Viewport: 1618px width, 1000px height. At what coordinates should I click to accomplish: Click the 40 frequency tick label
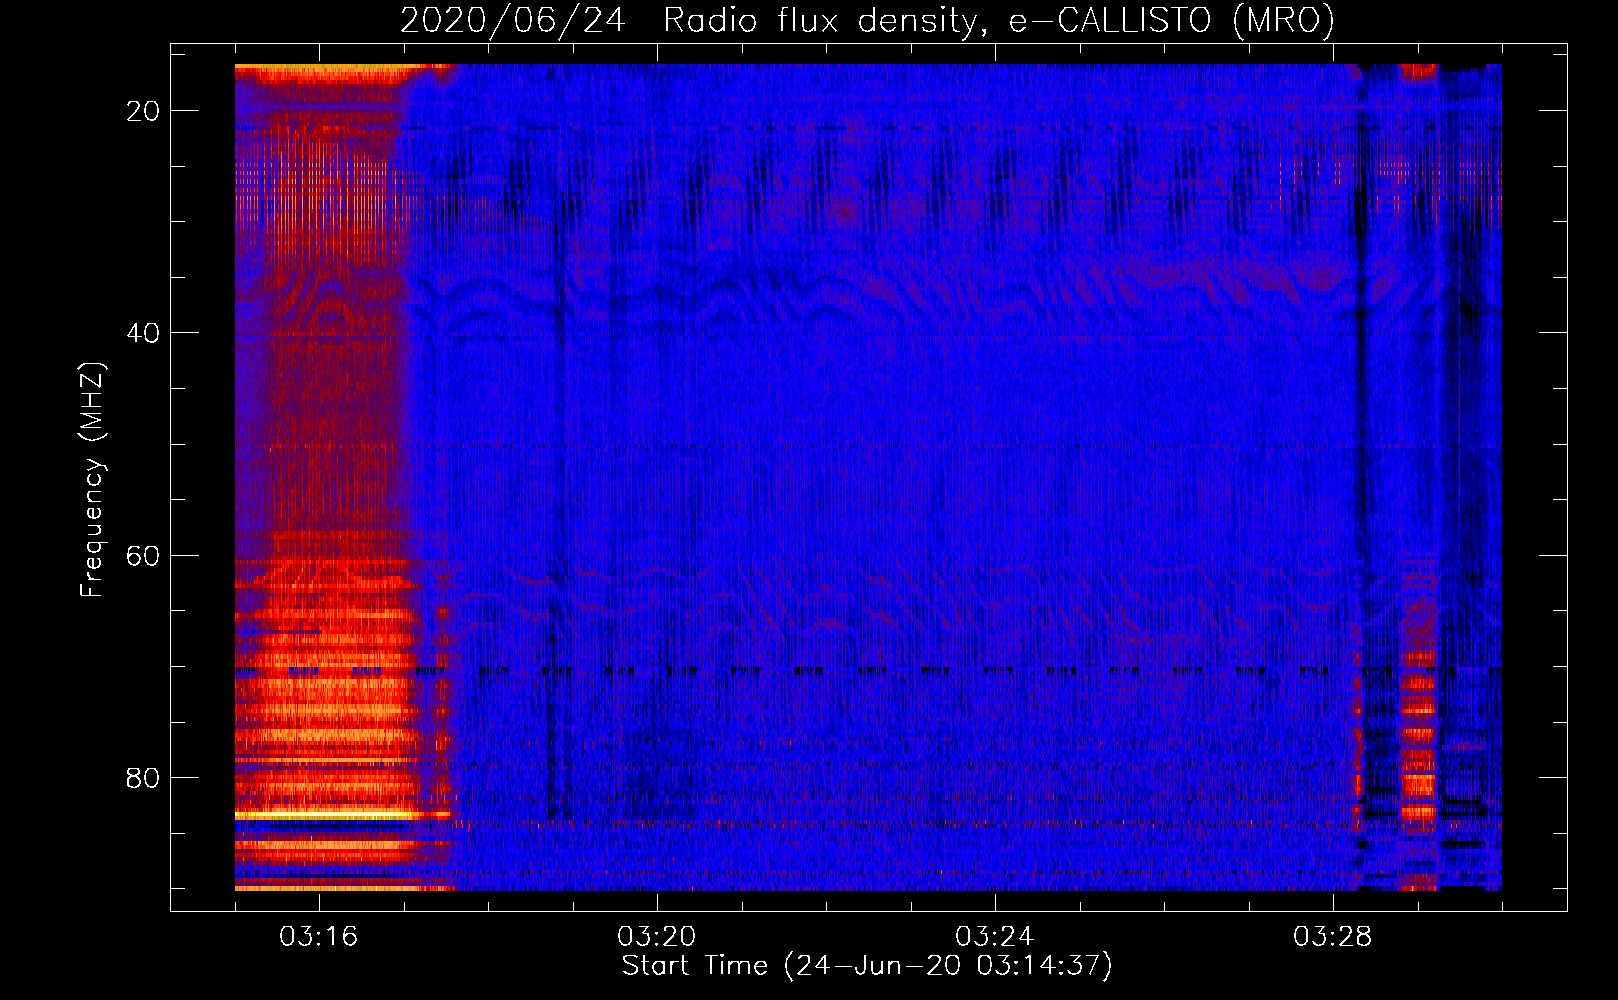143,333
